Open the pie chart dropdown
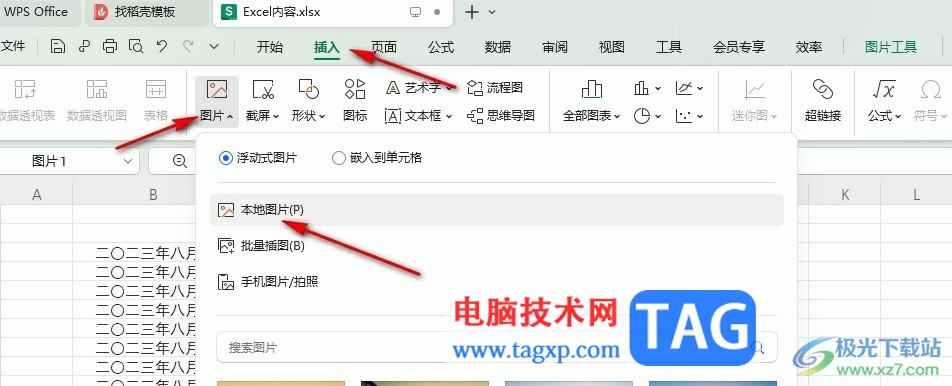This screenshot has height=386, width=952. pos(647,115)
